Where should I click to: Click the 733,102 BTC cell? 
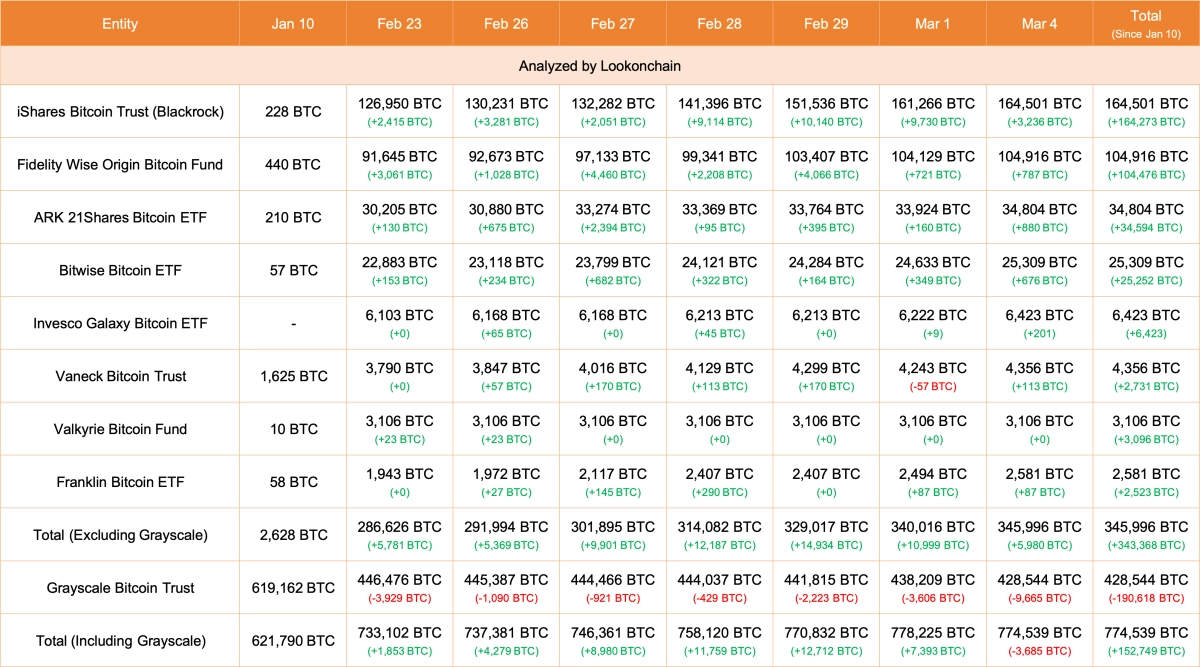point(399,640)
